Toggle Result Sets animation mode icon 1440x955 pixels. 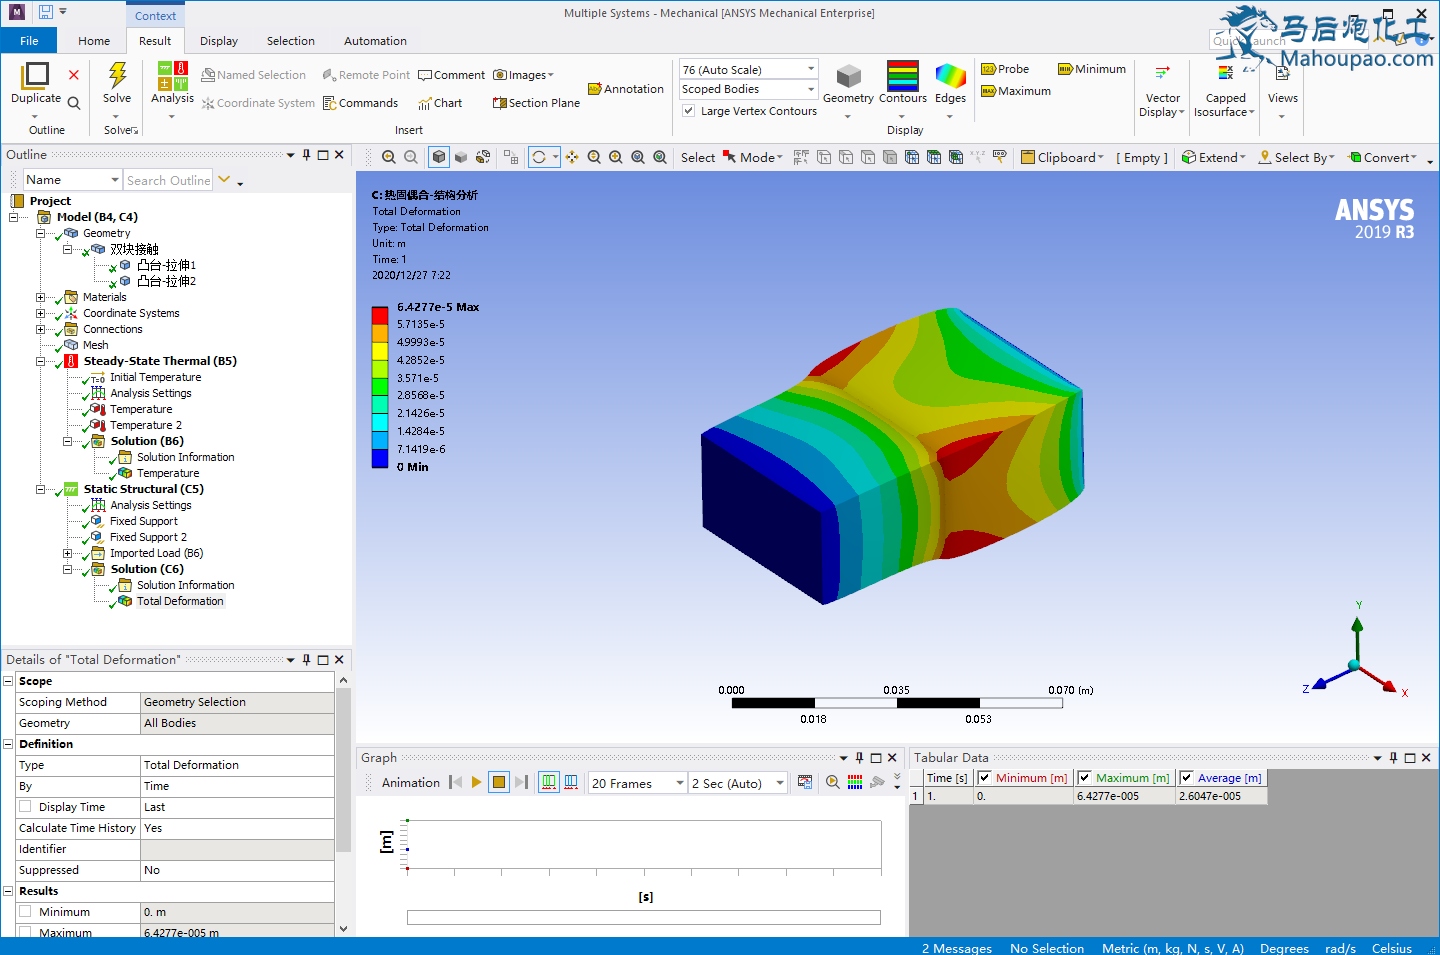click(x=571, y=783)
